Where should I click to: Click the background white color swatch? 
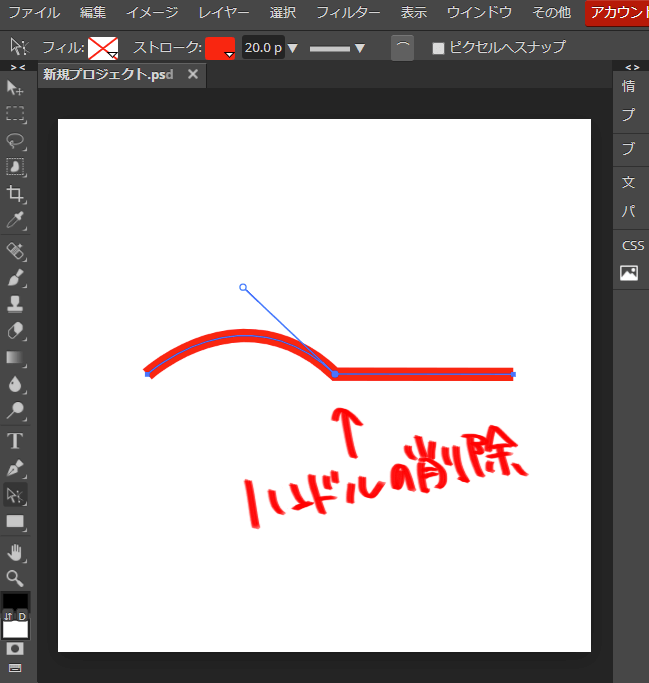tap(16, 630)
